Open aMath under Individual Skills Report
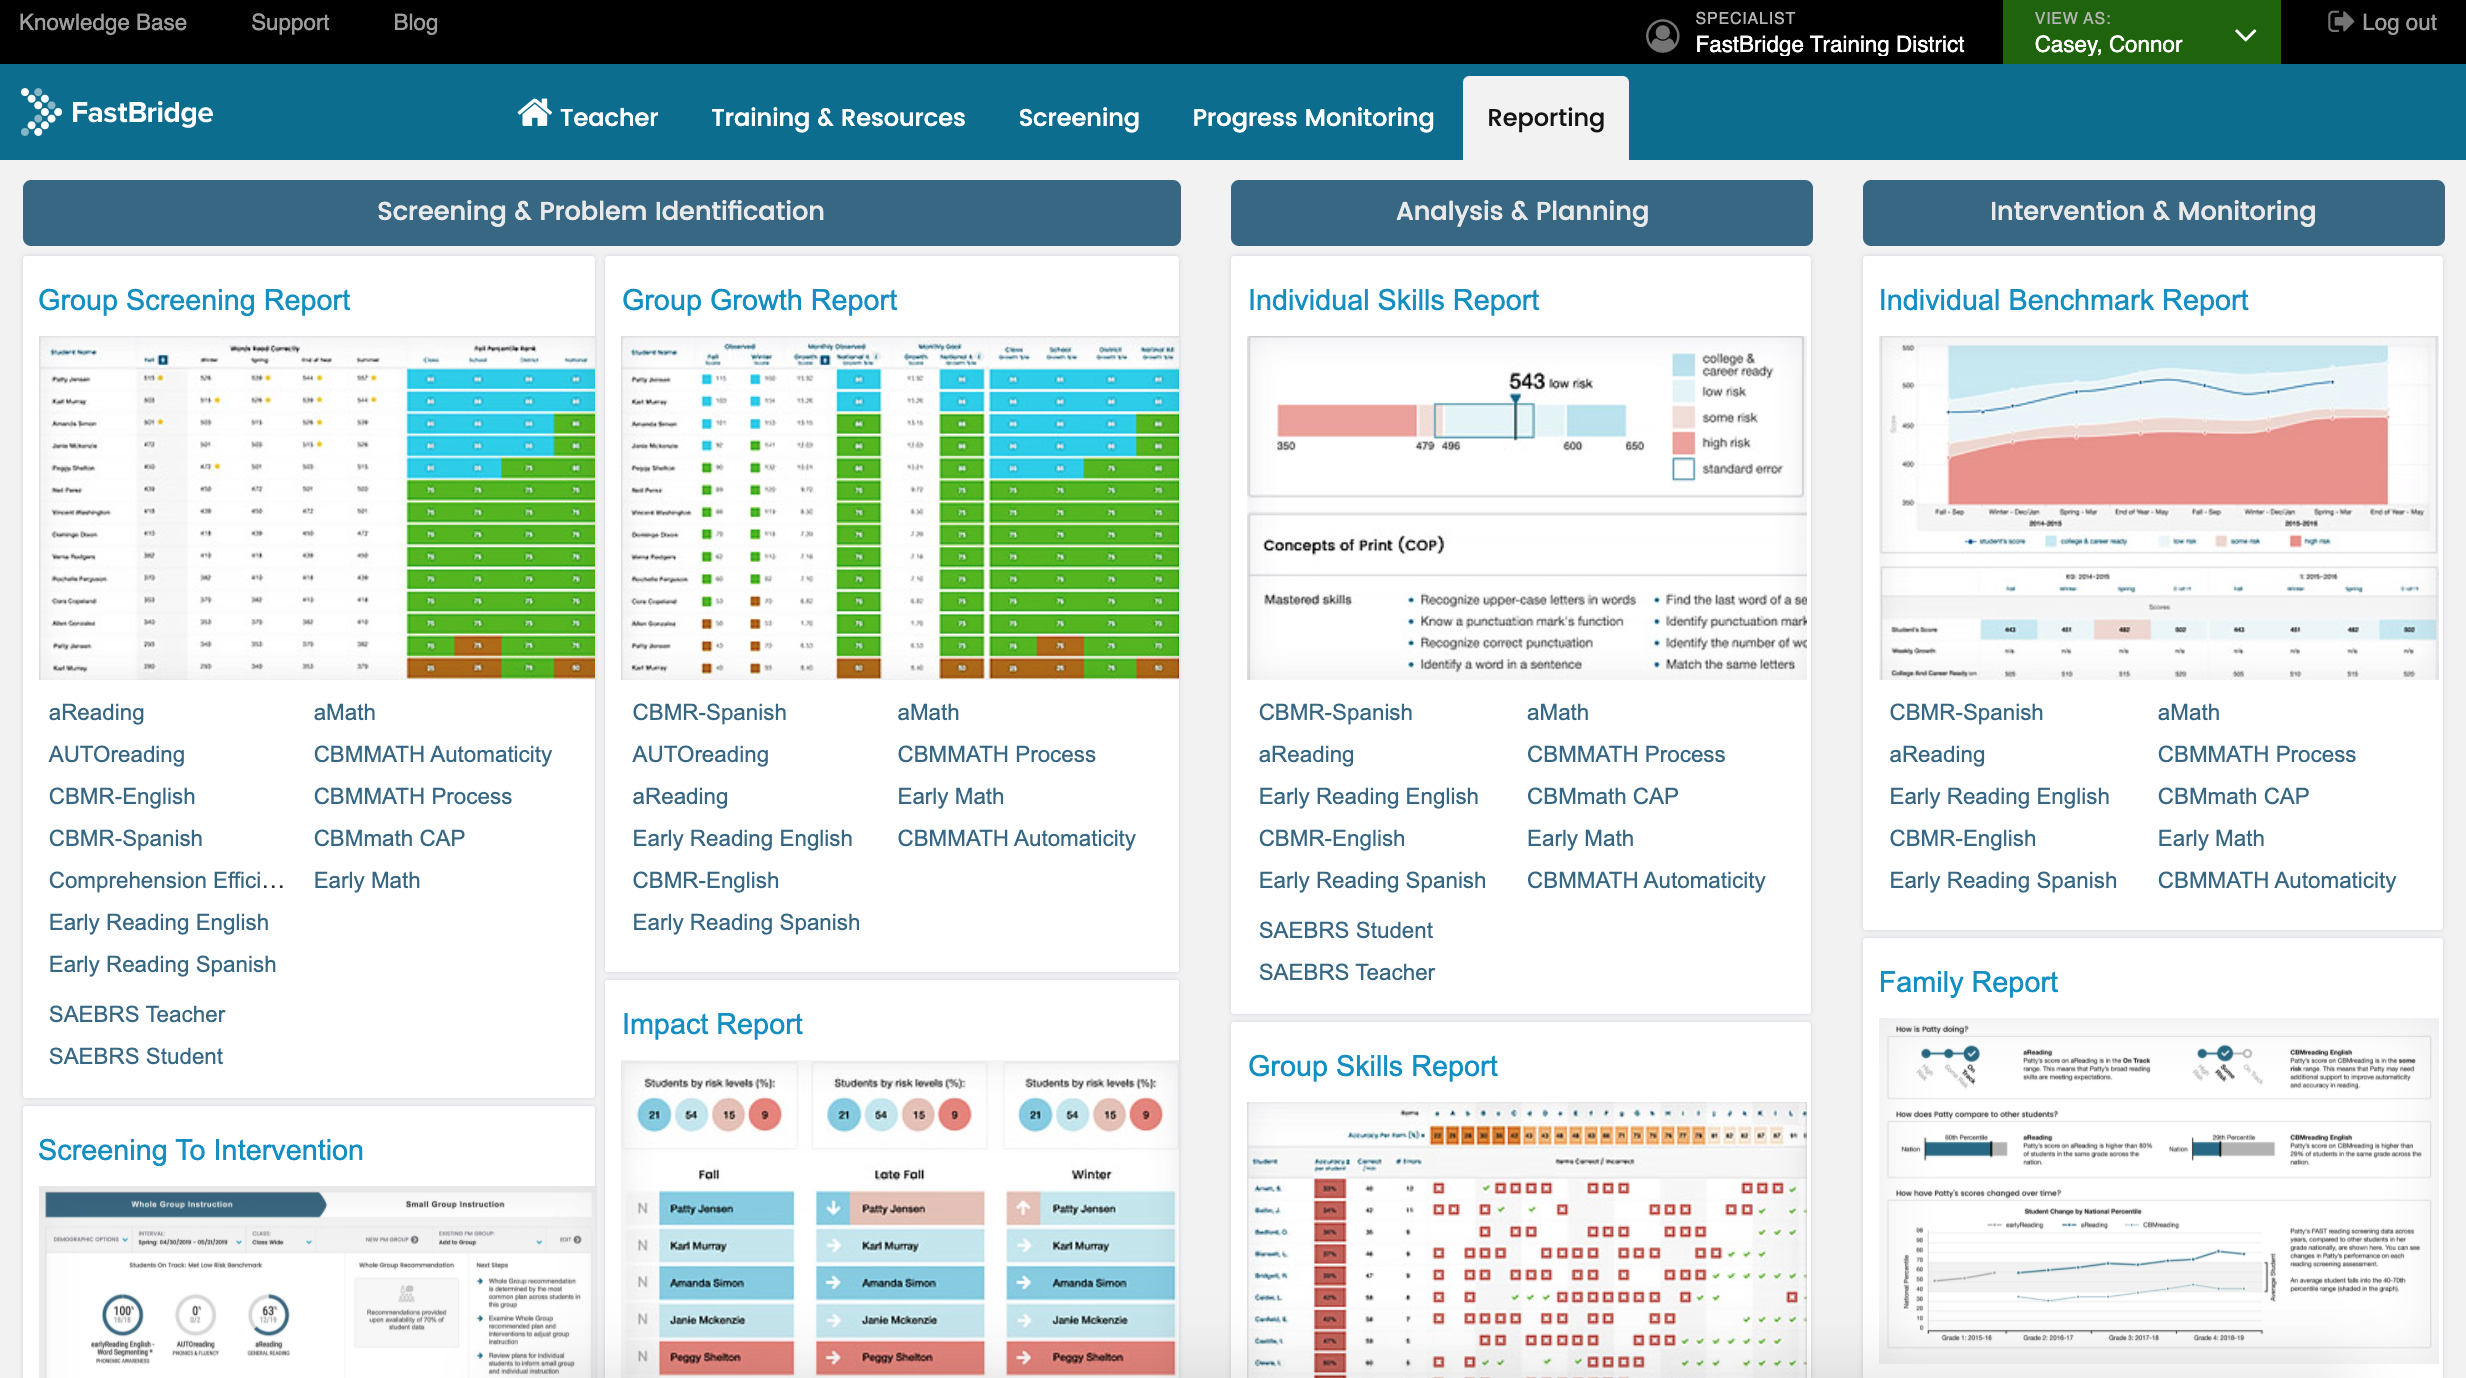 pos(1557,713)
